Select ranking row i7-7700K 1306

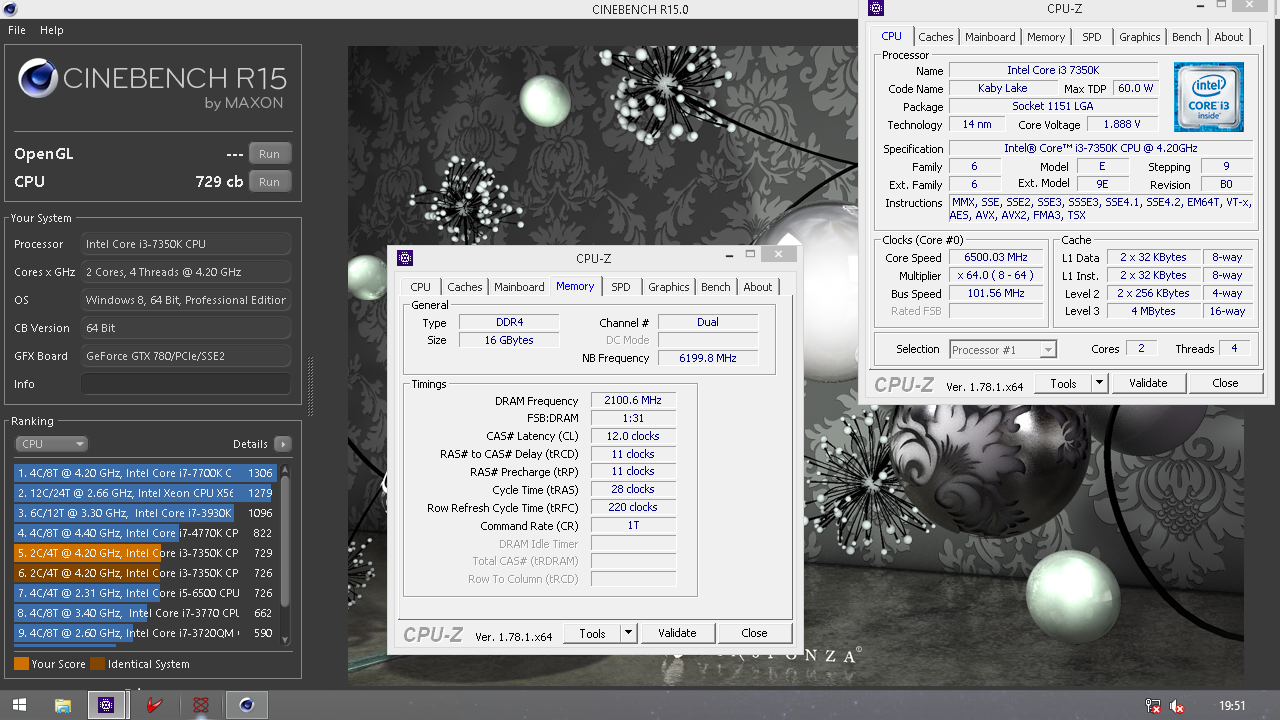pyautogui.click(x=145, y=473)
